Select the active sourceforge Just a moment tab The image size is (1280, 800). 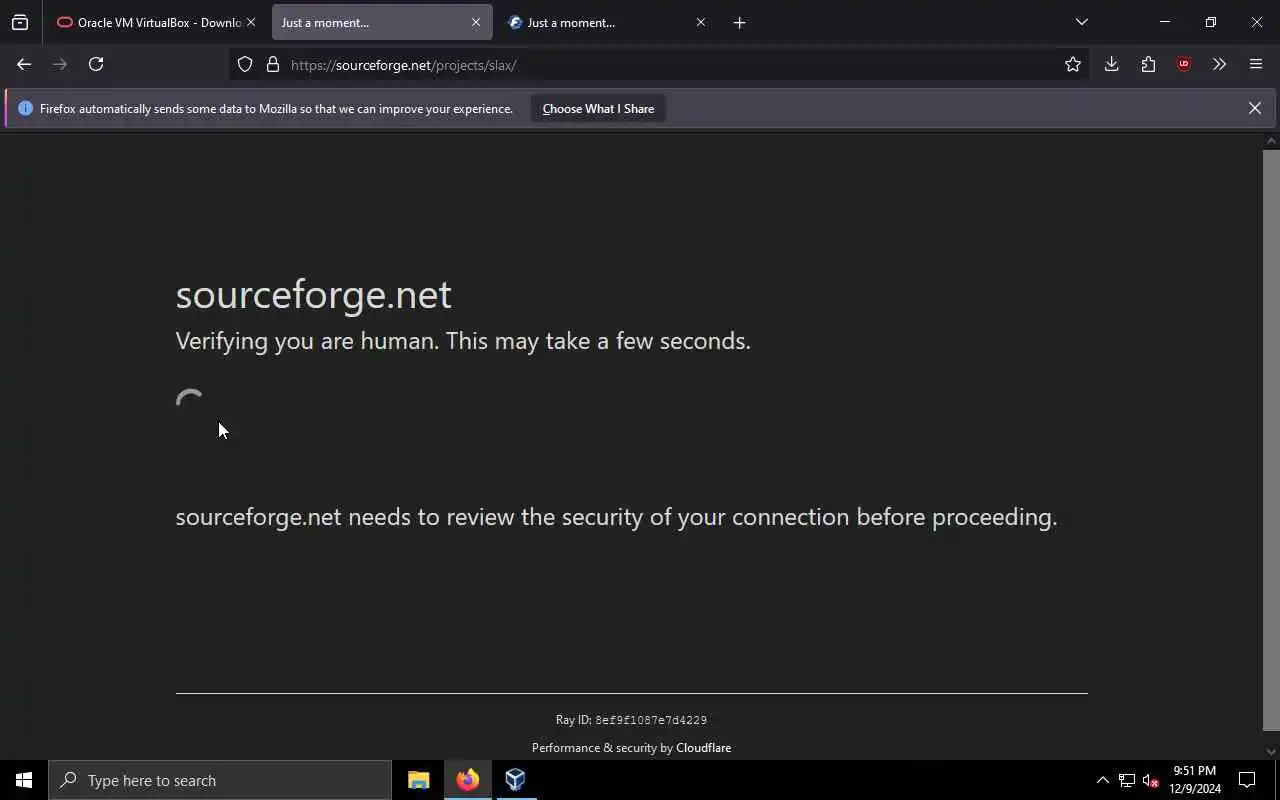pyautogui.click(x=382, y=22)
